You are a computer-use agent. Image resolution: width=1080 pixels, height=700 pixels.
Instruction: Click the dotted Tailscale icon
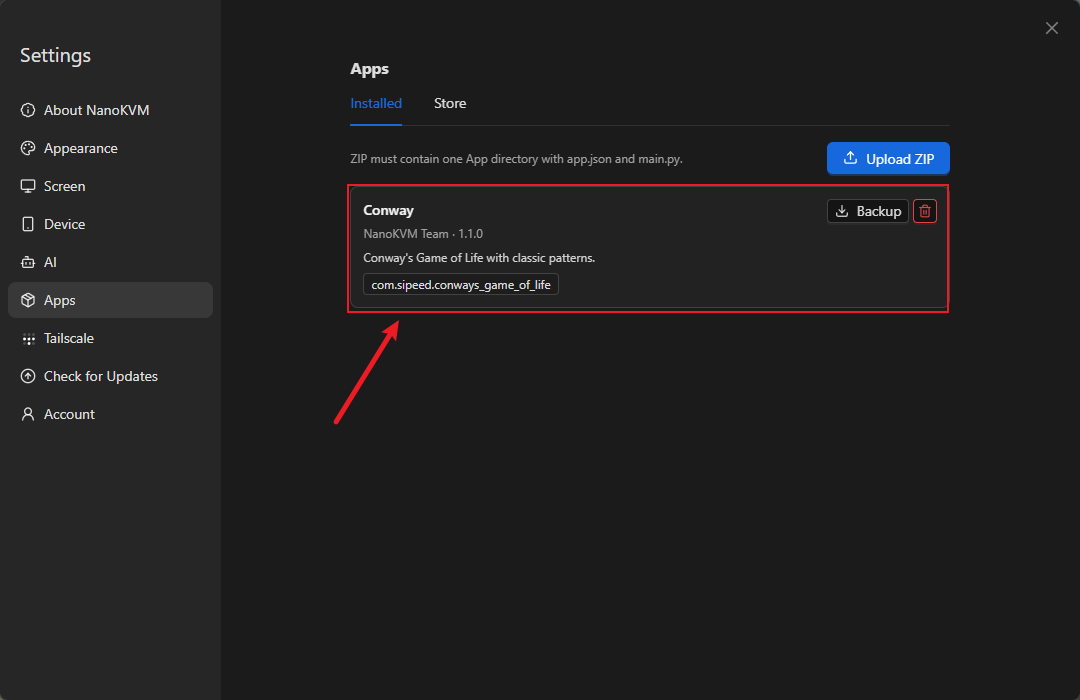pyautogui.click(x=28, y=338)
